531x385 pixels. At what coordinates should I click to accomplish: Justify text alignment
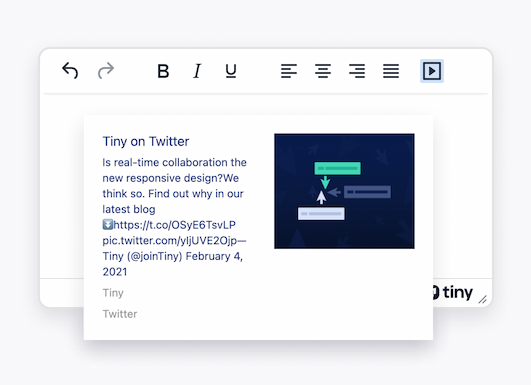(x=391, y=71)
